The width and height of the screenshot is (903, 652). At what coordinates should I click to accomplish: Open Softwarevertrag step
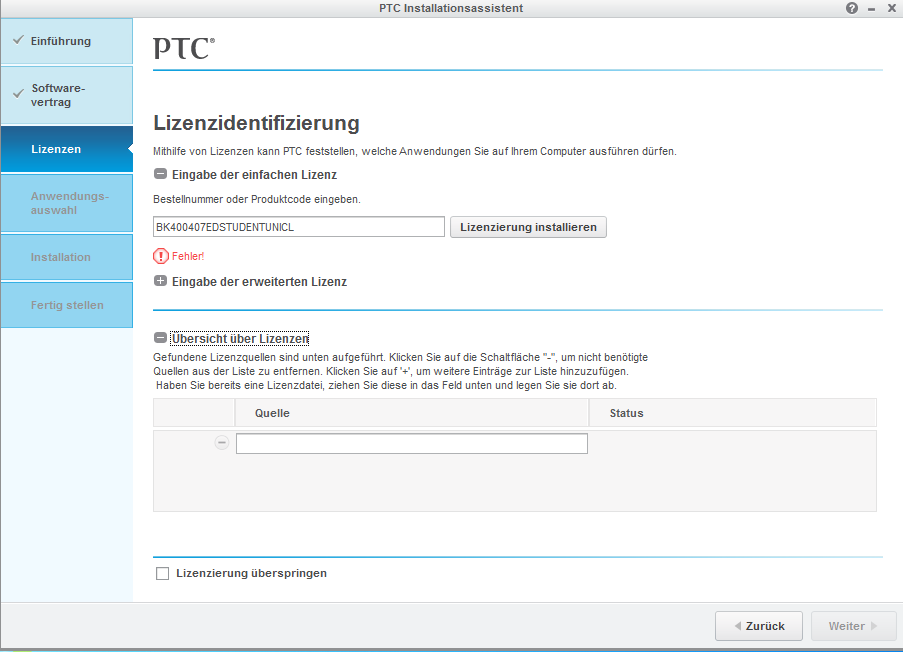click(67, 95)
